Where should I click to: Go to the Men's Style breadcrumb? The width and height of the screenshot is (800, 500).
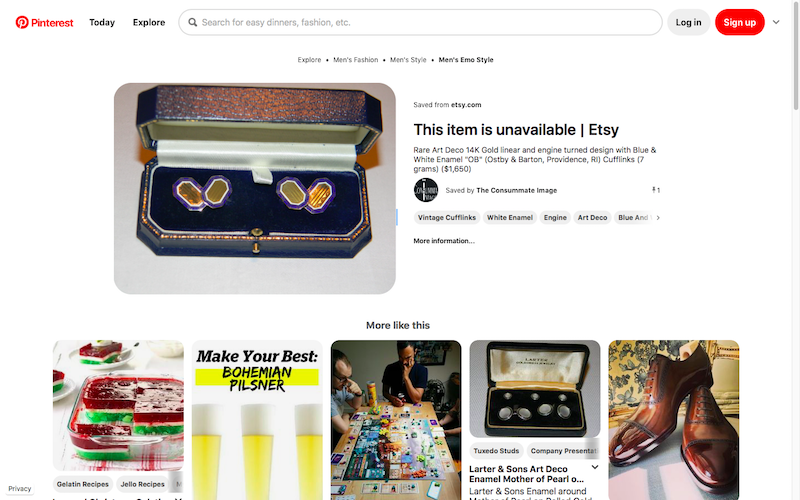pyautogui.click(x=409, y=60)
